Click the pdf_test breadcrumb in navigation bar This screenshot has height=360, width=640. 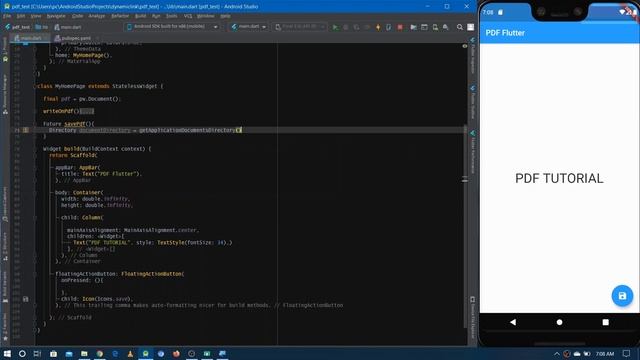(17, 27)
